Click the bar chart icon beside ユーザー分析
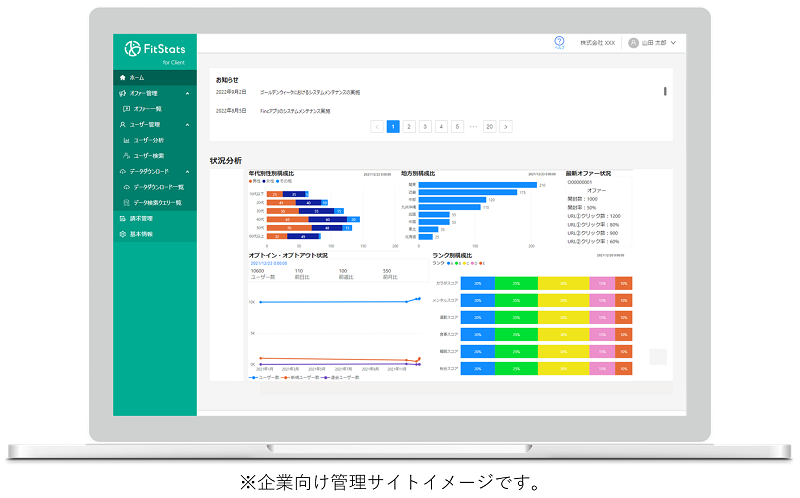800x498 pixels. coord(127,140)
